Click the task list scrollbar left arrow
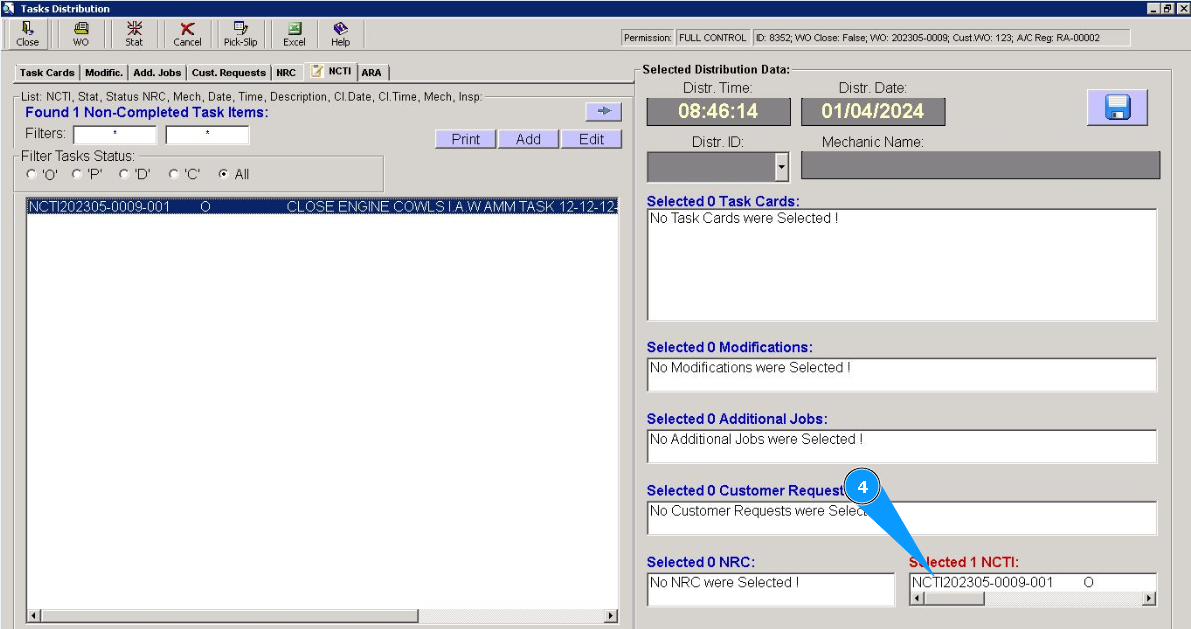 [33, 615]
